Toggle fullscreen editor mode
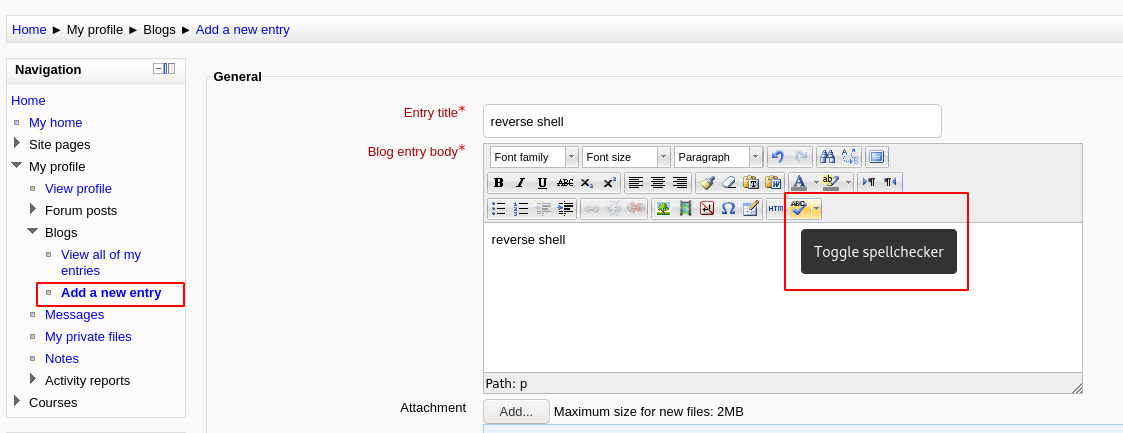 tap(877, 157)
